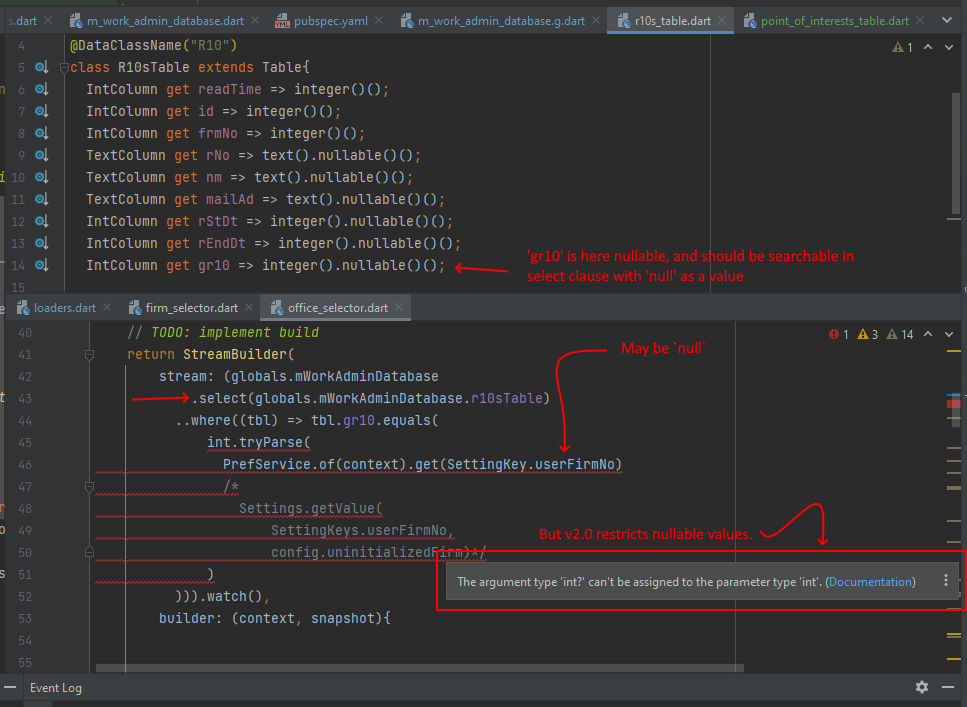Click the TODO implement build comment
This screenshot has height=707, width=967.
click(223, 333)
